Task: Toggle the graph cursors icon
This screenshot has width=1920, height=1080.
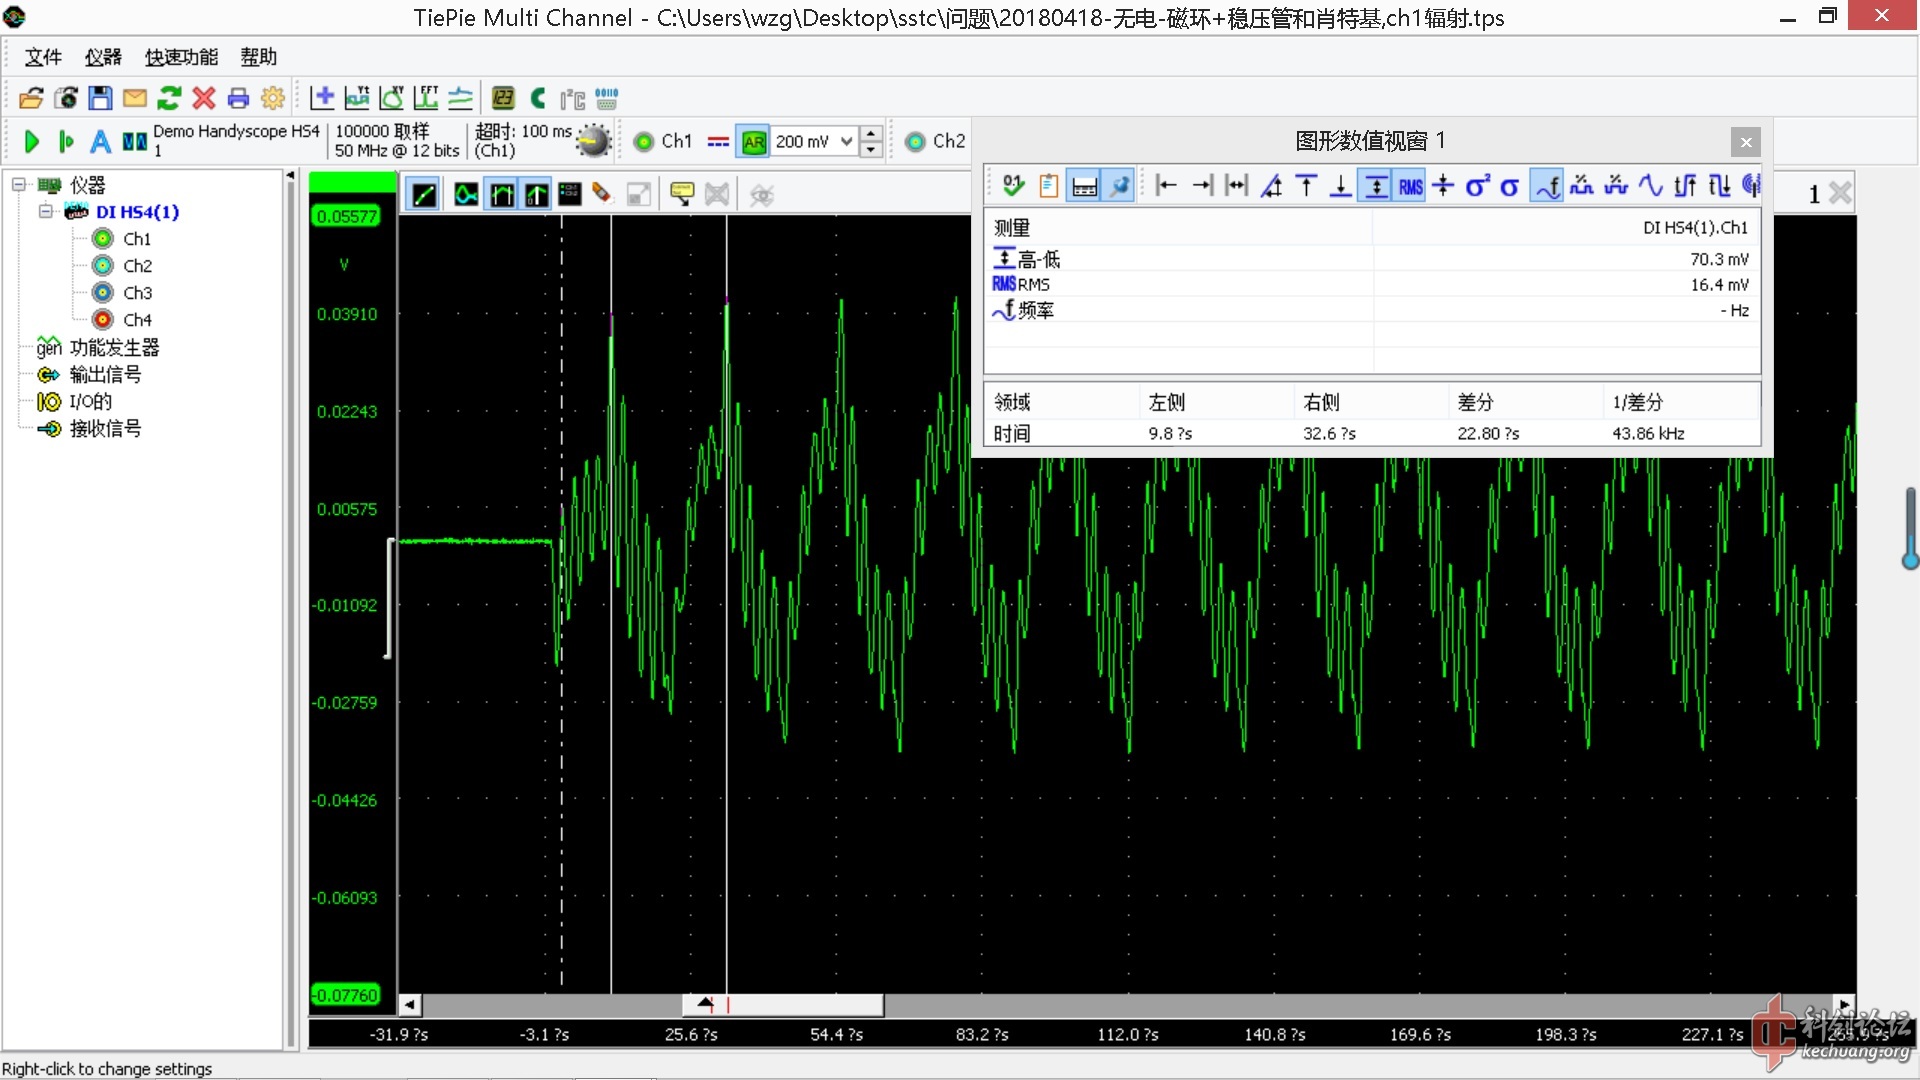Action: [x=502, y=194]
